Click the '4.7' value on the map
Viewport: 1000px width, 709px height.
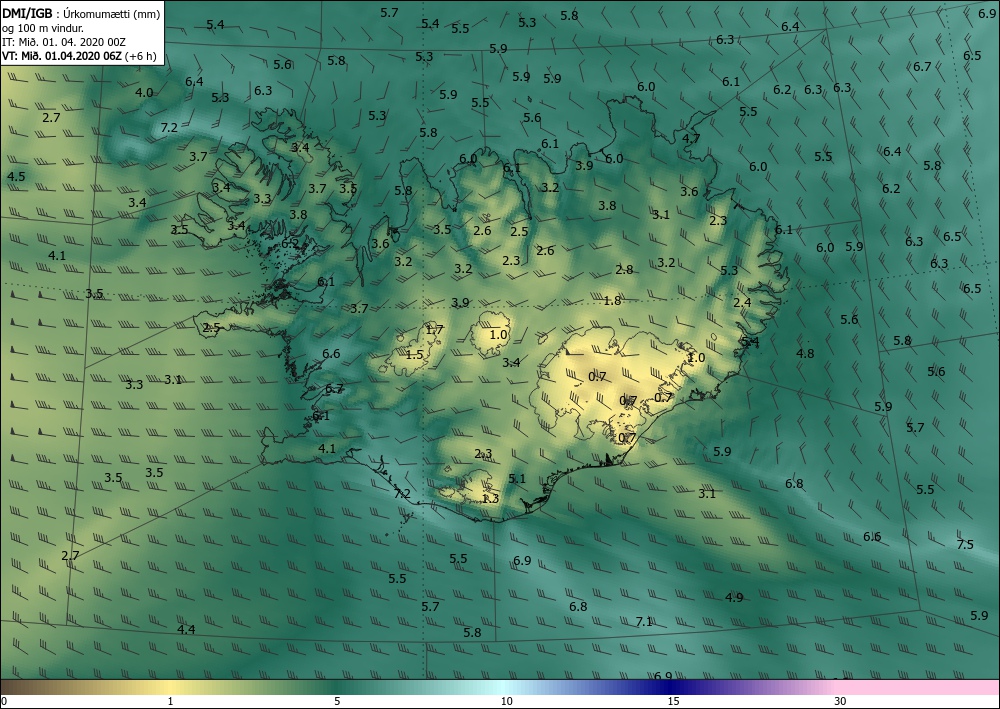coord(691,138)
